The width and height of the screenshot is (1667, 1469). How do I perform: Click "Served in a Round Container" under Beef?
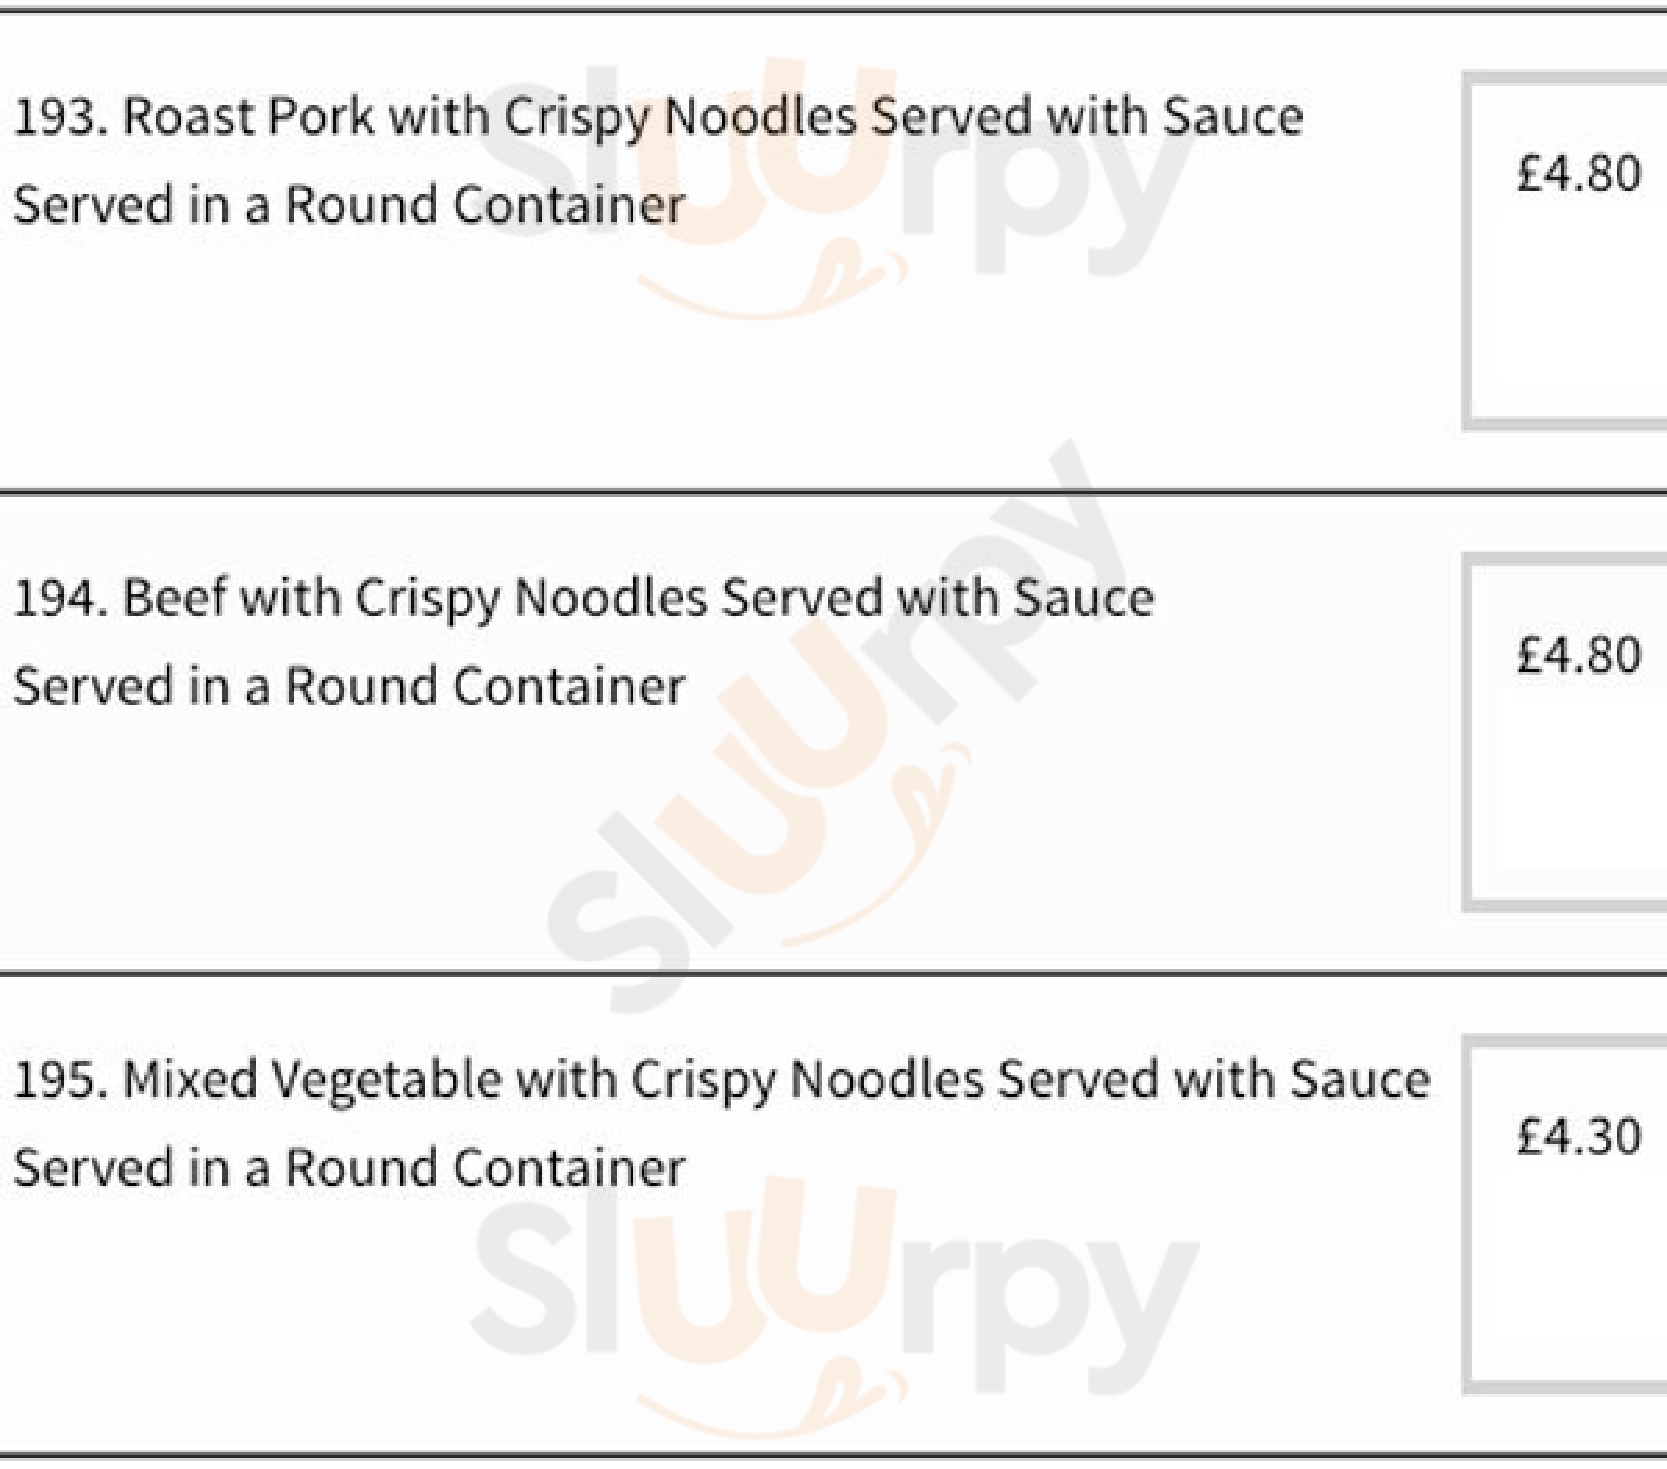click(348, 687)
